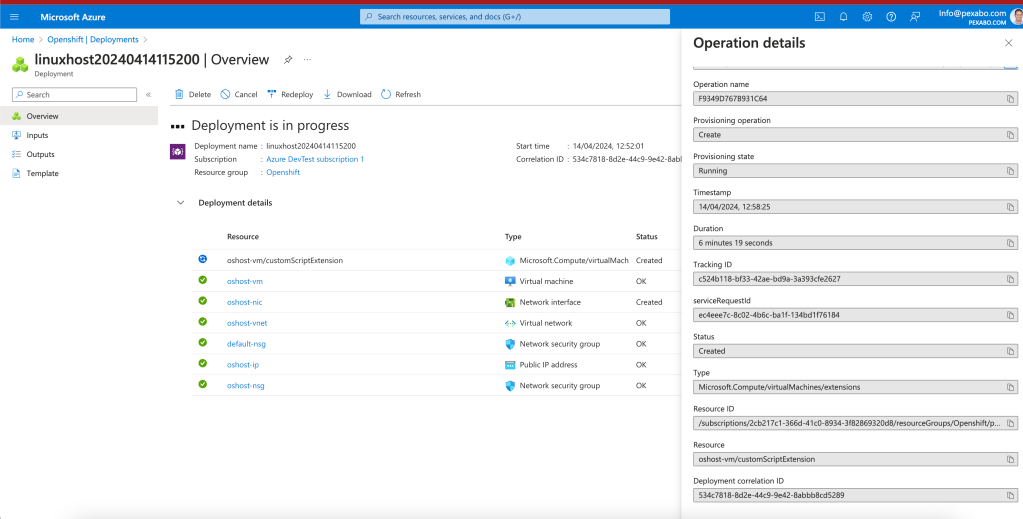Copy the Timestamp value
The width and height of the screenshot is (1023, 519).
tap(1010, 207)
